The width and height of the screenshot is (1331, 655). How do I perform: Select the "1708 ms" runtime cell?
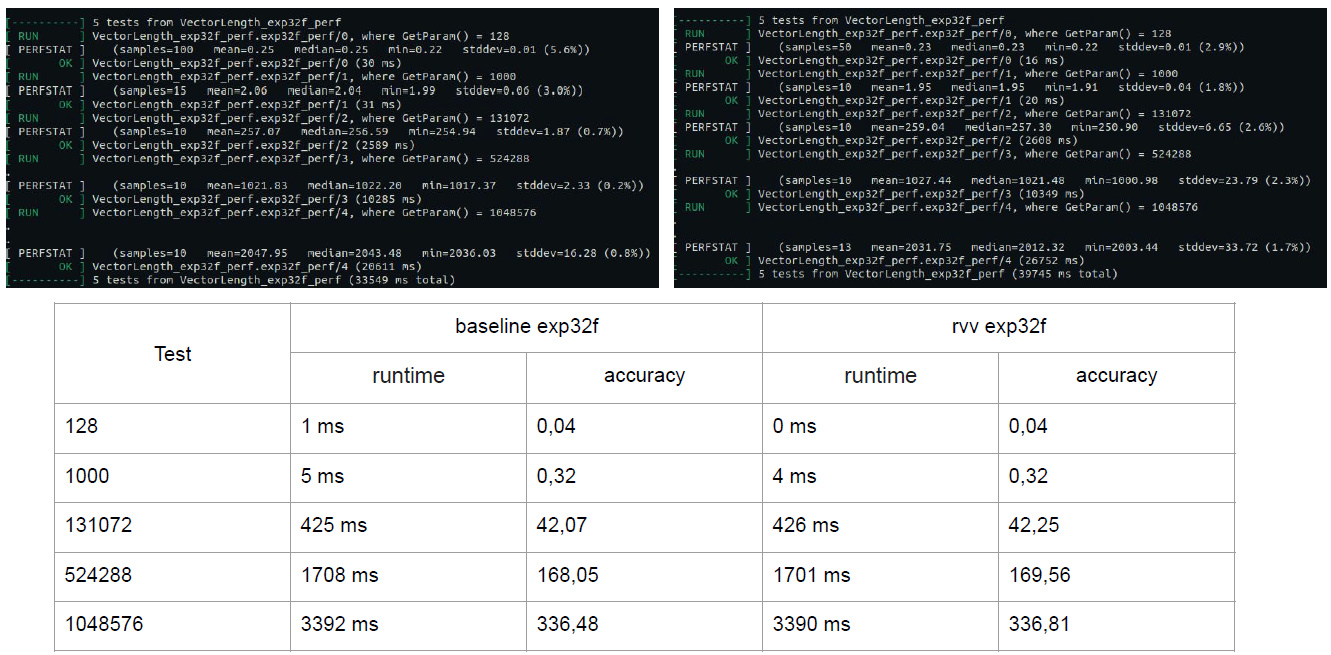[x=408, y=575]
